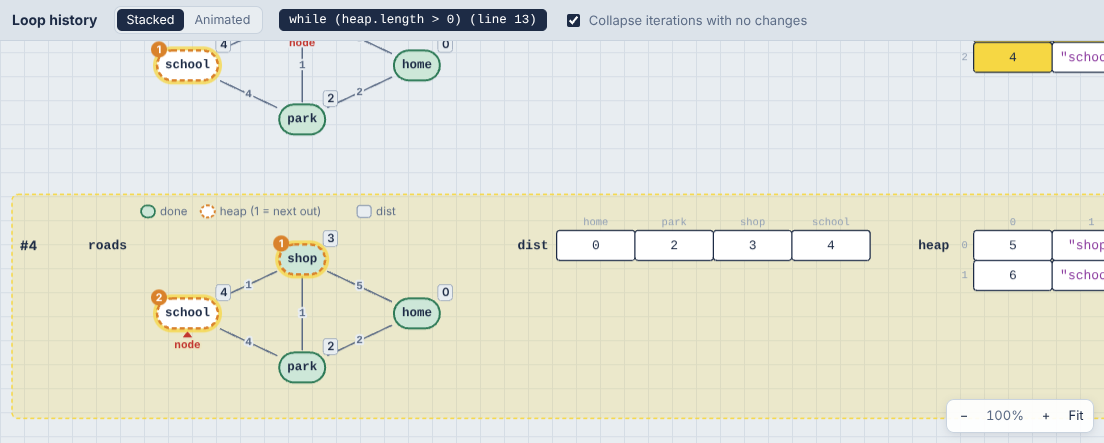Click edge weight 1 between #4 shop and school
1104x443 pixels.
249,285
